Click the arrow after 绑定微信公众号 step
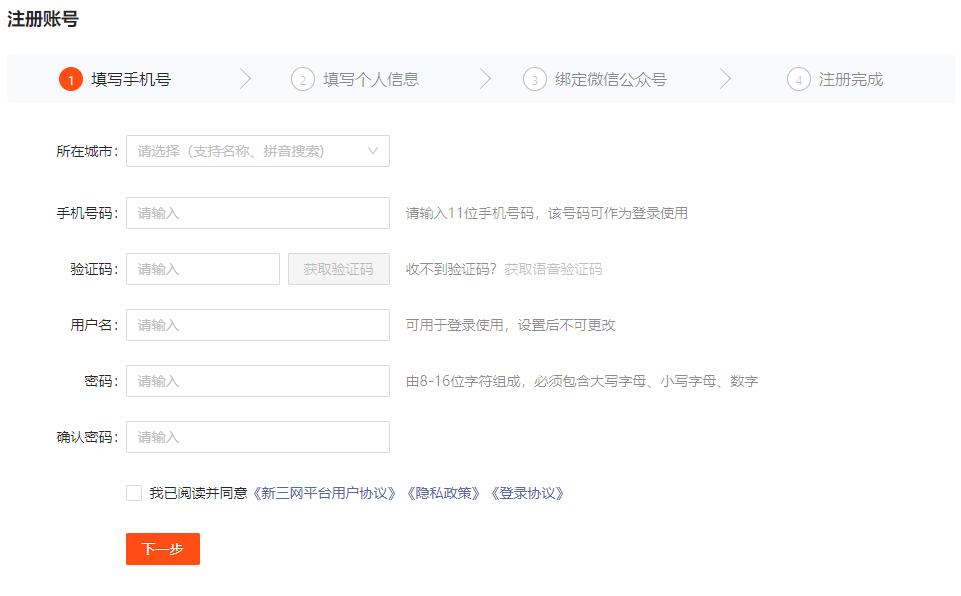This screenshot has width=961, height=596. pos(726,79)
